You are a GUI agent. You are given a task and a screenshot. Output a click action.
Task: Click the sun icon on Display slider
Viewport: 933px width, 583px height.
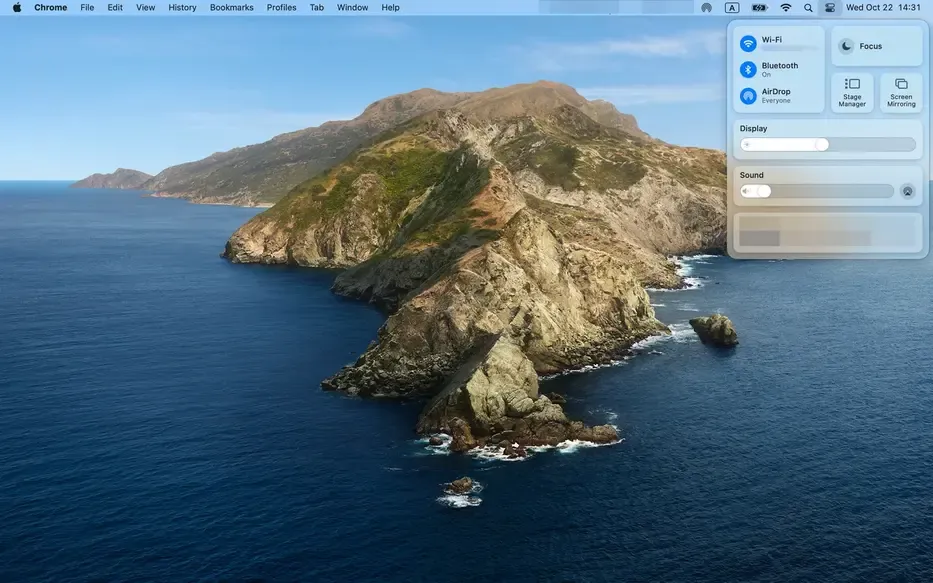[747, 145]
